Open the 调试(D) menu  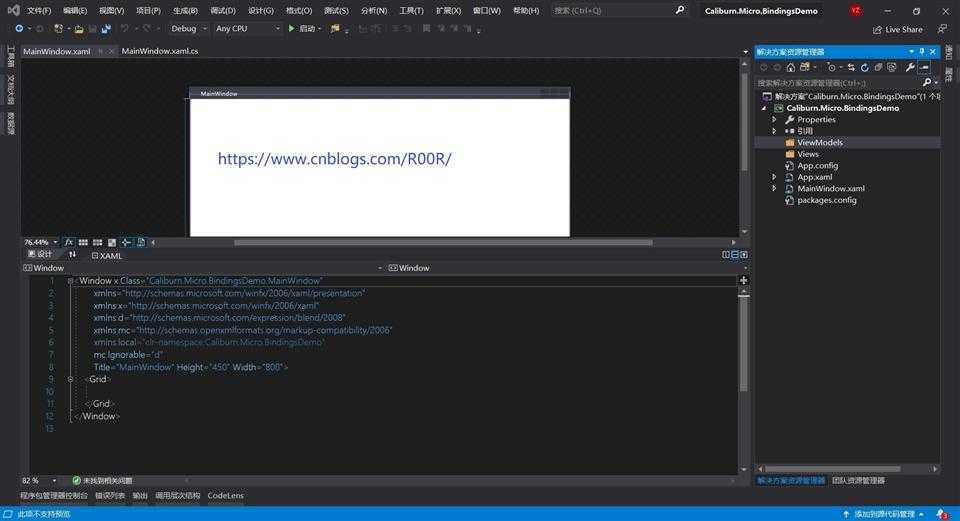point(223,11)
